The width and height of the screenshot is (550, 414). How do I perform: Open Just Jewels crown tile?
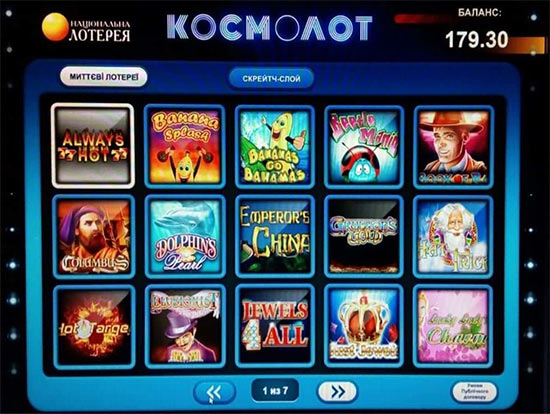364,327
